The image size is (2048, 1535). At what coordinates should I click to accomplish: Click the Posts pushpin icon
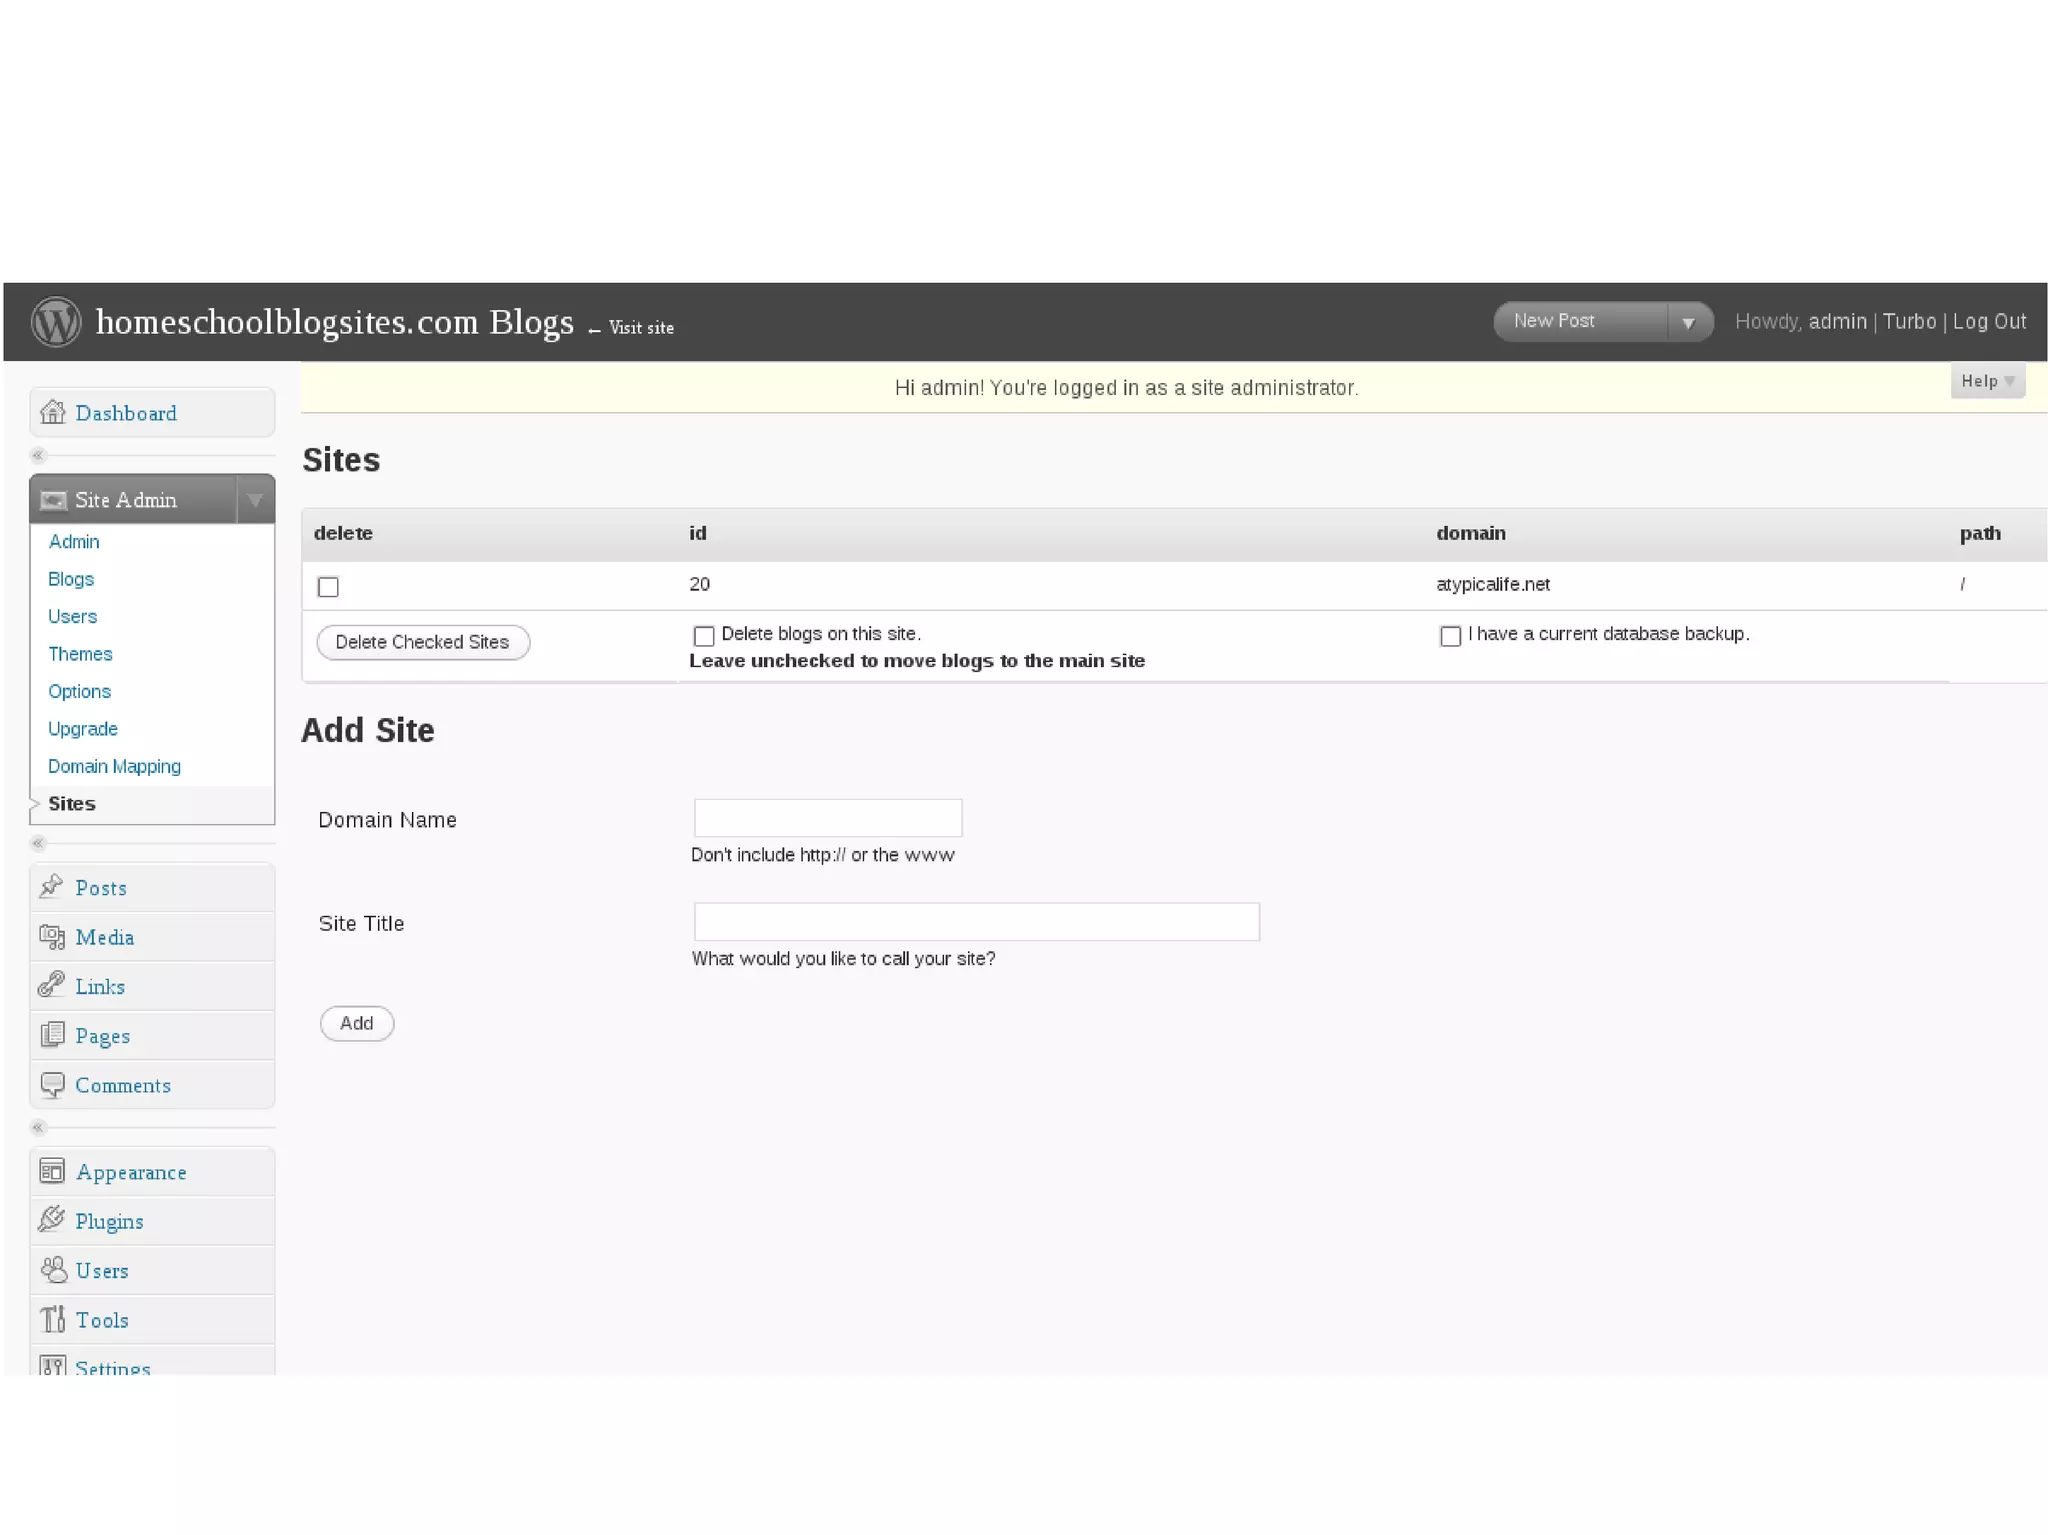pos(52,887)
